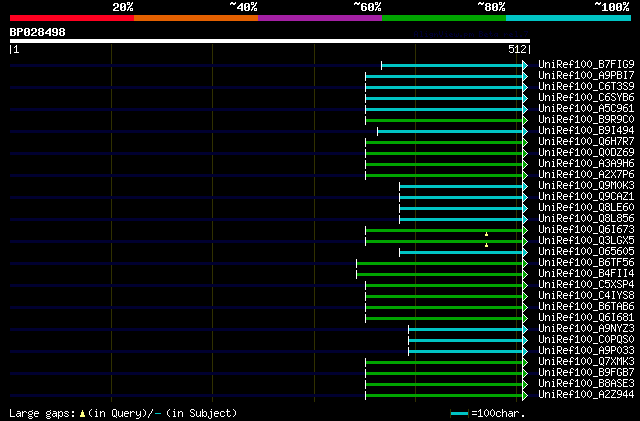Select hit label UniRef100_C6T3S9
The height and width of the screenshot is (421, 640).
(x=586, y=86)
